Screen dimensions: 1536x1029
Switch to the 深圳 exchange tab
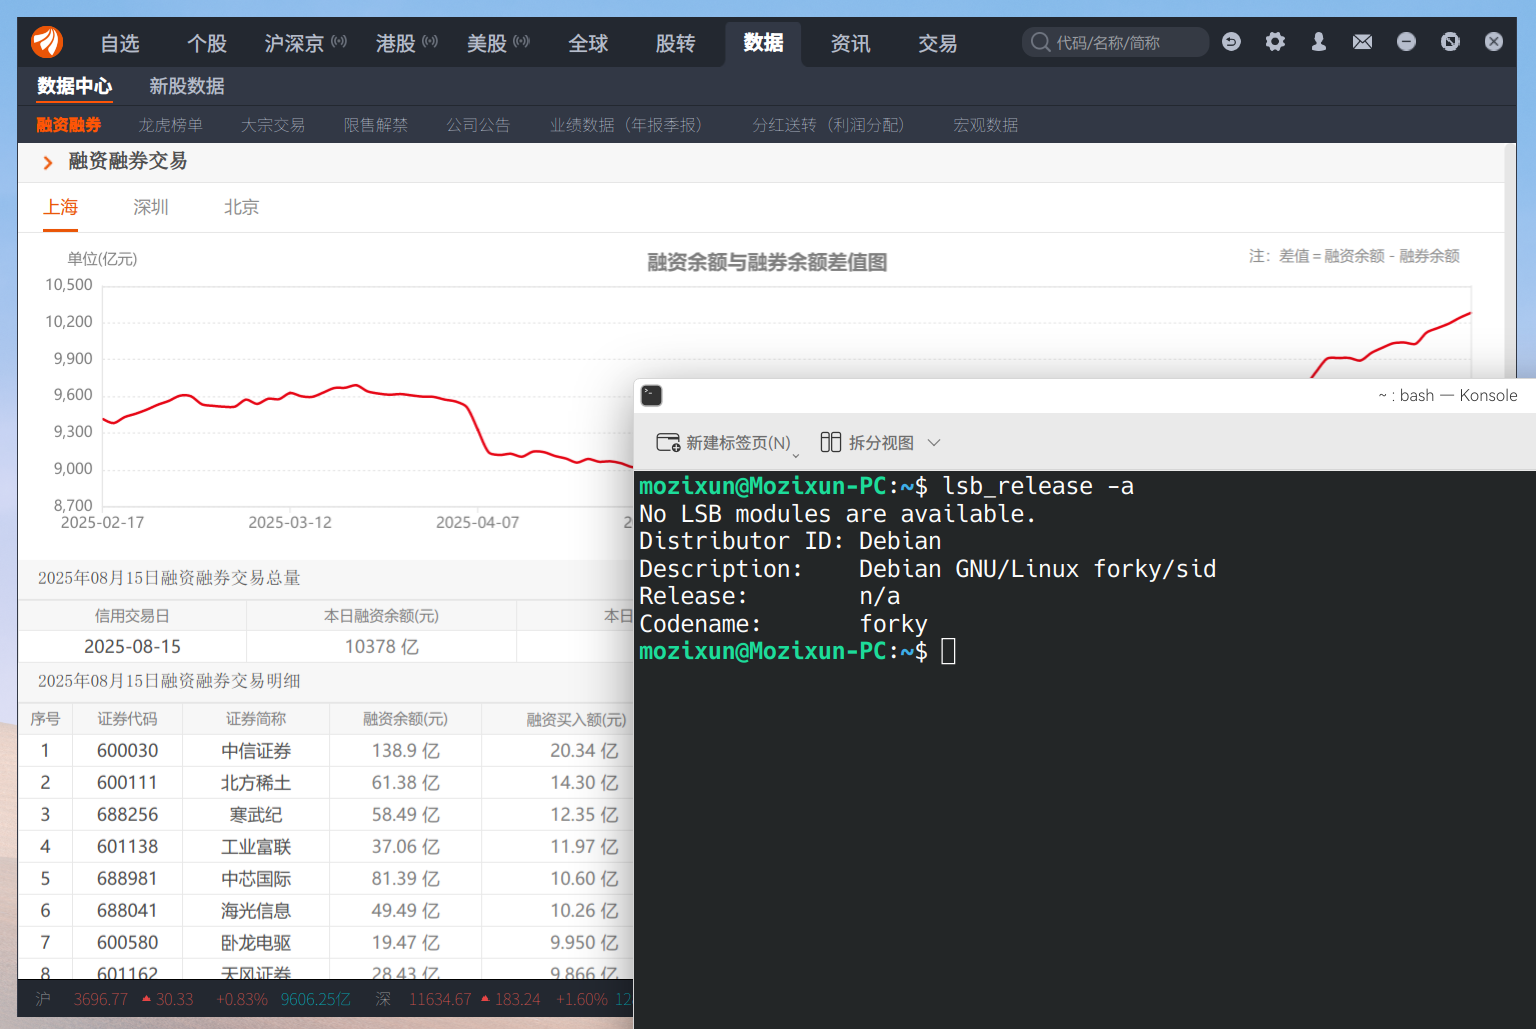pos(151,207)
